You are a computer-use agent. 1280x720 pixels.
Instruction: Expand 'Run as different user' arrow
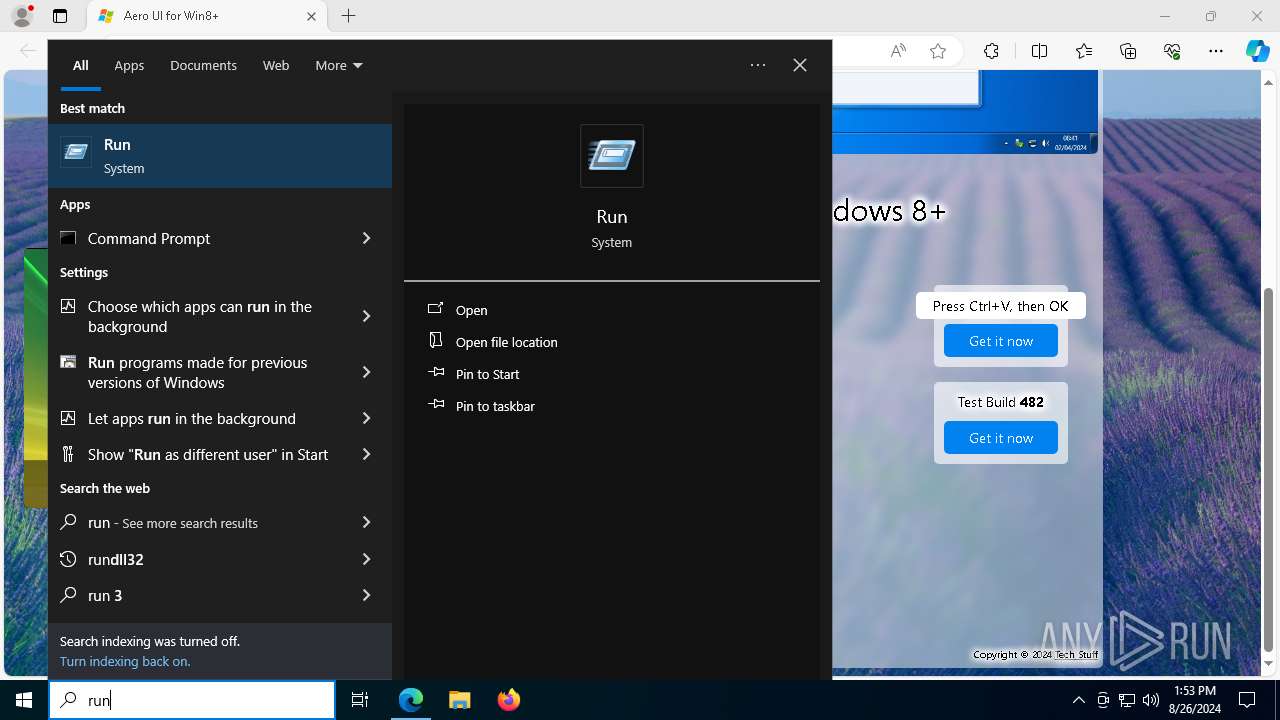pyautogui.click(x=366, y=454)
